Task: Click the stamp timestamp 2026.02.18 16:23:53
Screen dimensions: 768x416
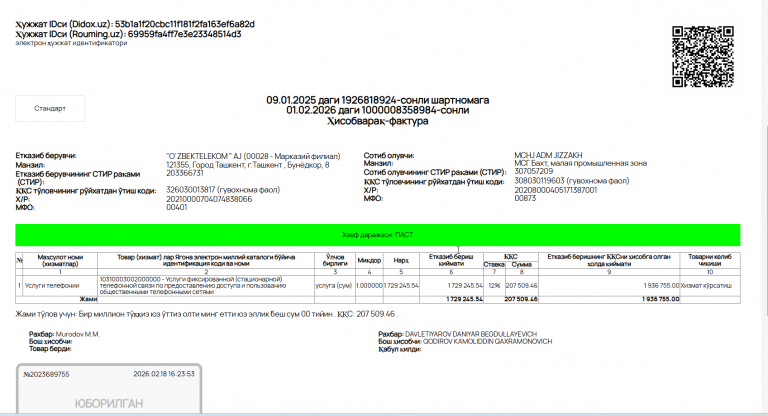Action: [x=164, y=374]
